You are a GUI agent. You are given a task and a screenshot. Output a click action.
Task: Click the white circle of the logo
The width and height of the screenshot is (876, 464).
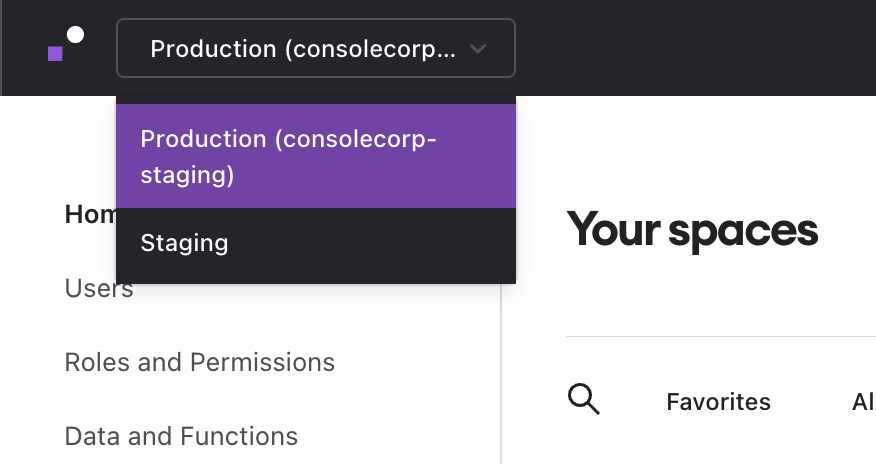point(75,36)
